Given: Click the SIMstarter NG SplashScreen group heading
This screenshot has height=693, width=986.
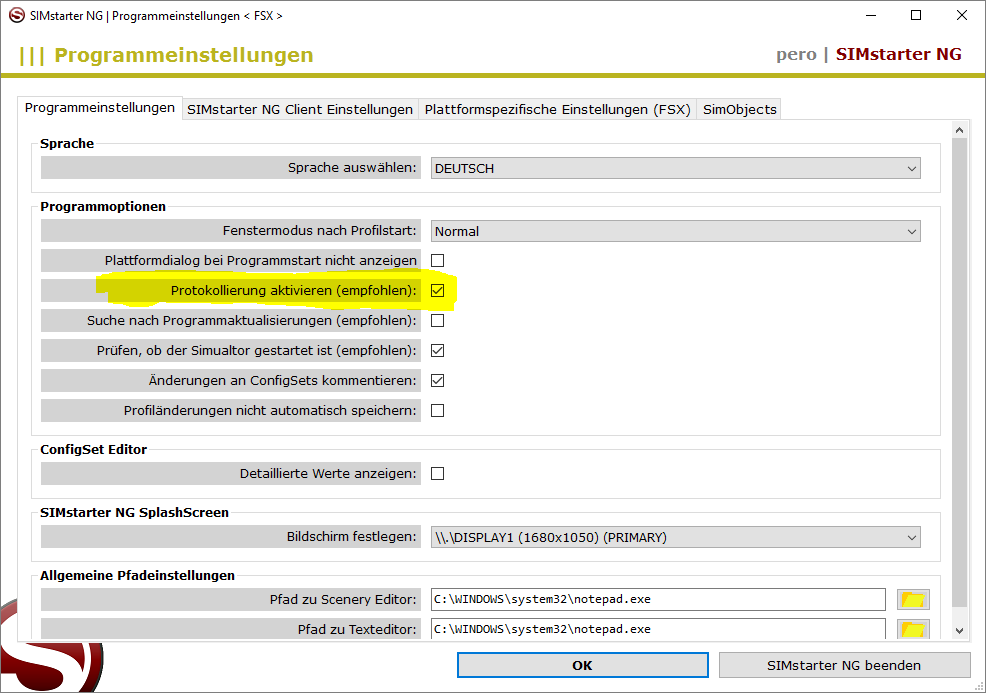Looking at the screenshot, I should pyautogui.click(x=135, y=513).
